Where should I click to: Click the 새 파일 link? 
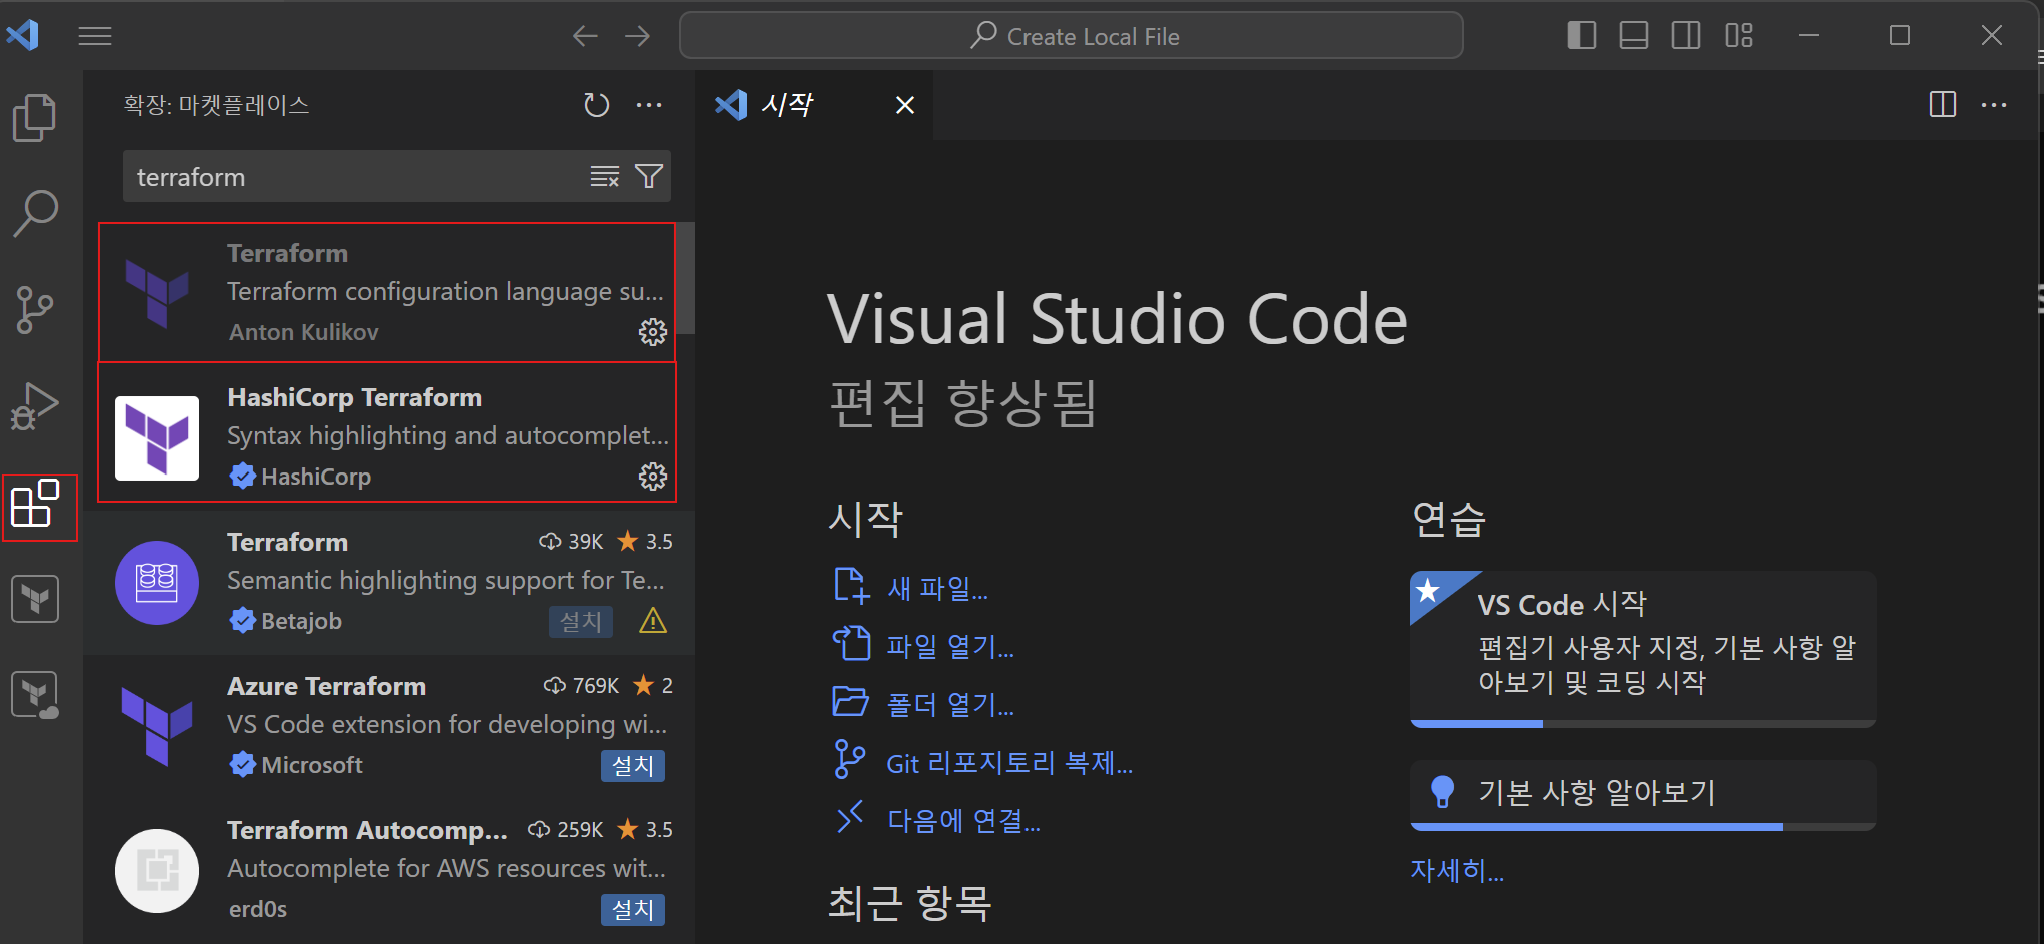tap(937, 588)
